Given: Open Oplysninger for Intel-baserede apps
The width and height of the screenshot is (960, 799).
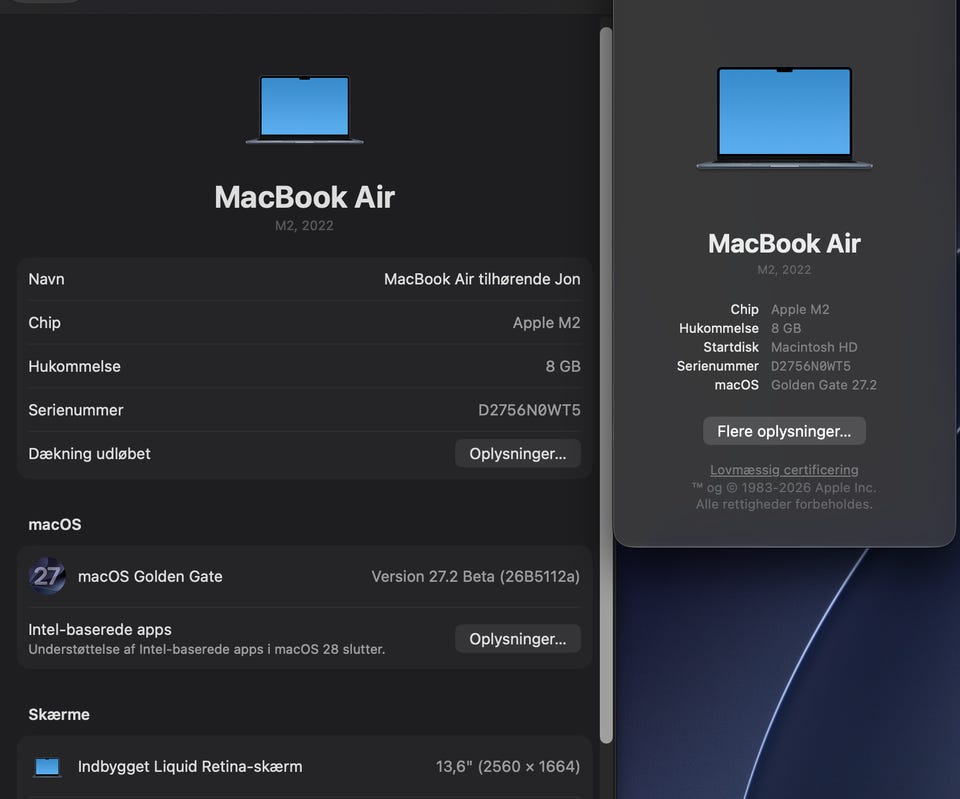Looking at the screenshot, I should point(517,639).
